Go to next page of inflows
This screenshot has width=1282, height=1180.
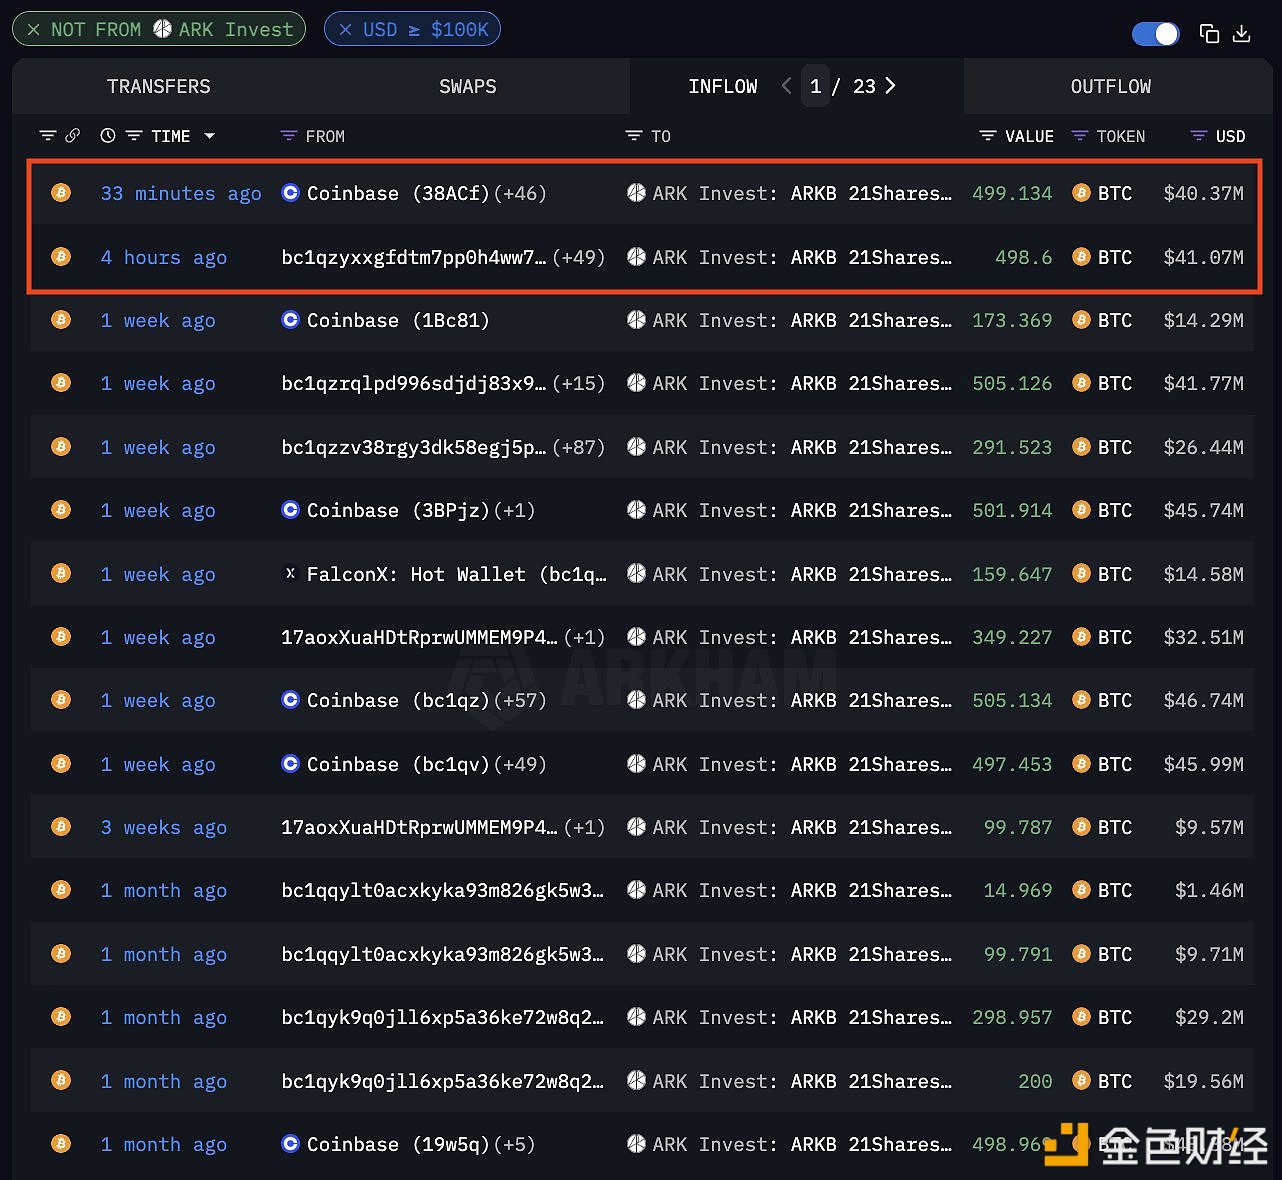890,86
